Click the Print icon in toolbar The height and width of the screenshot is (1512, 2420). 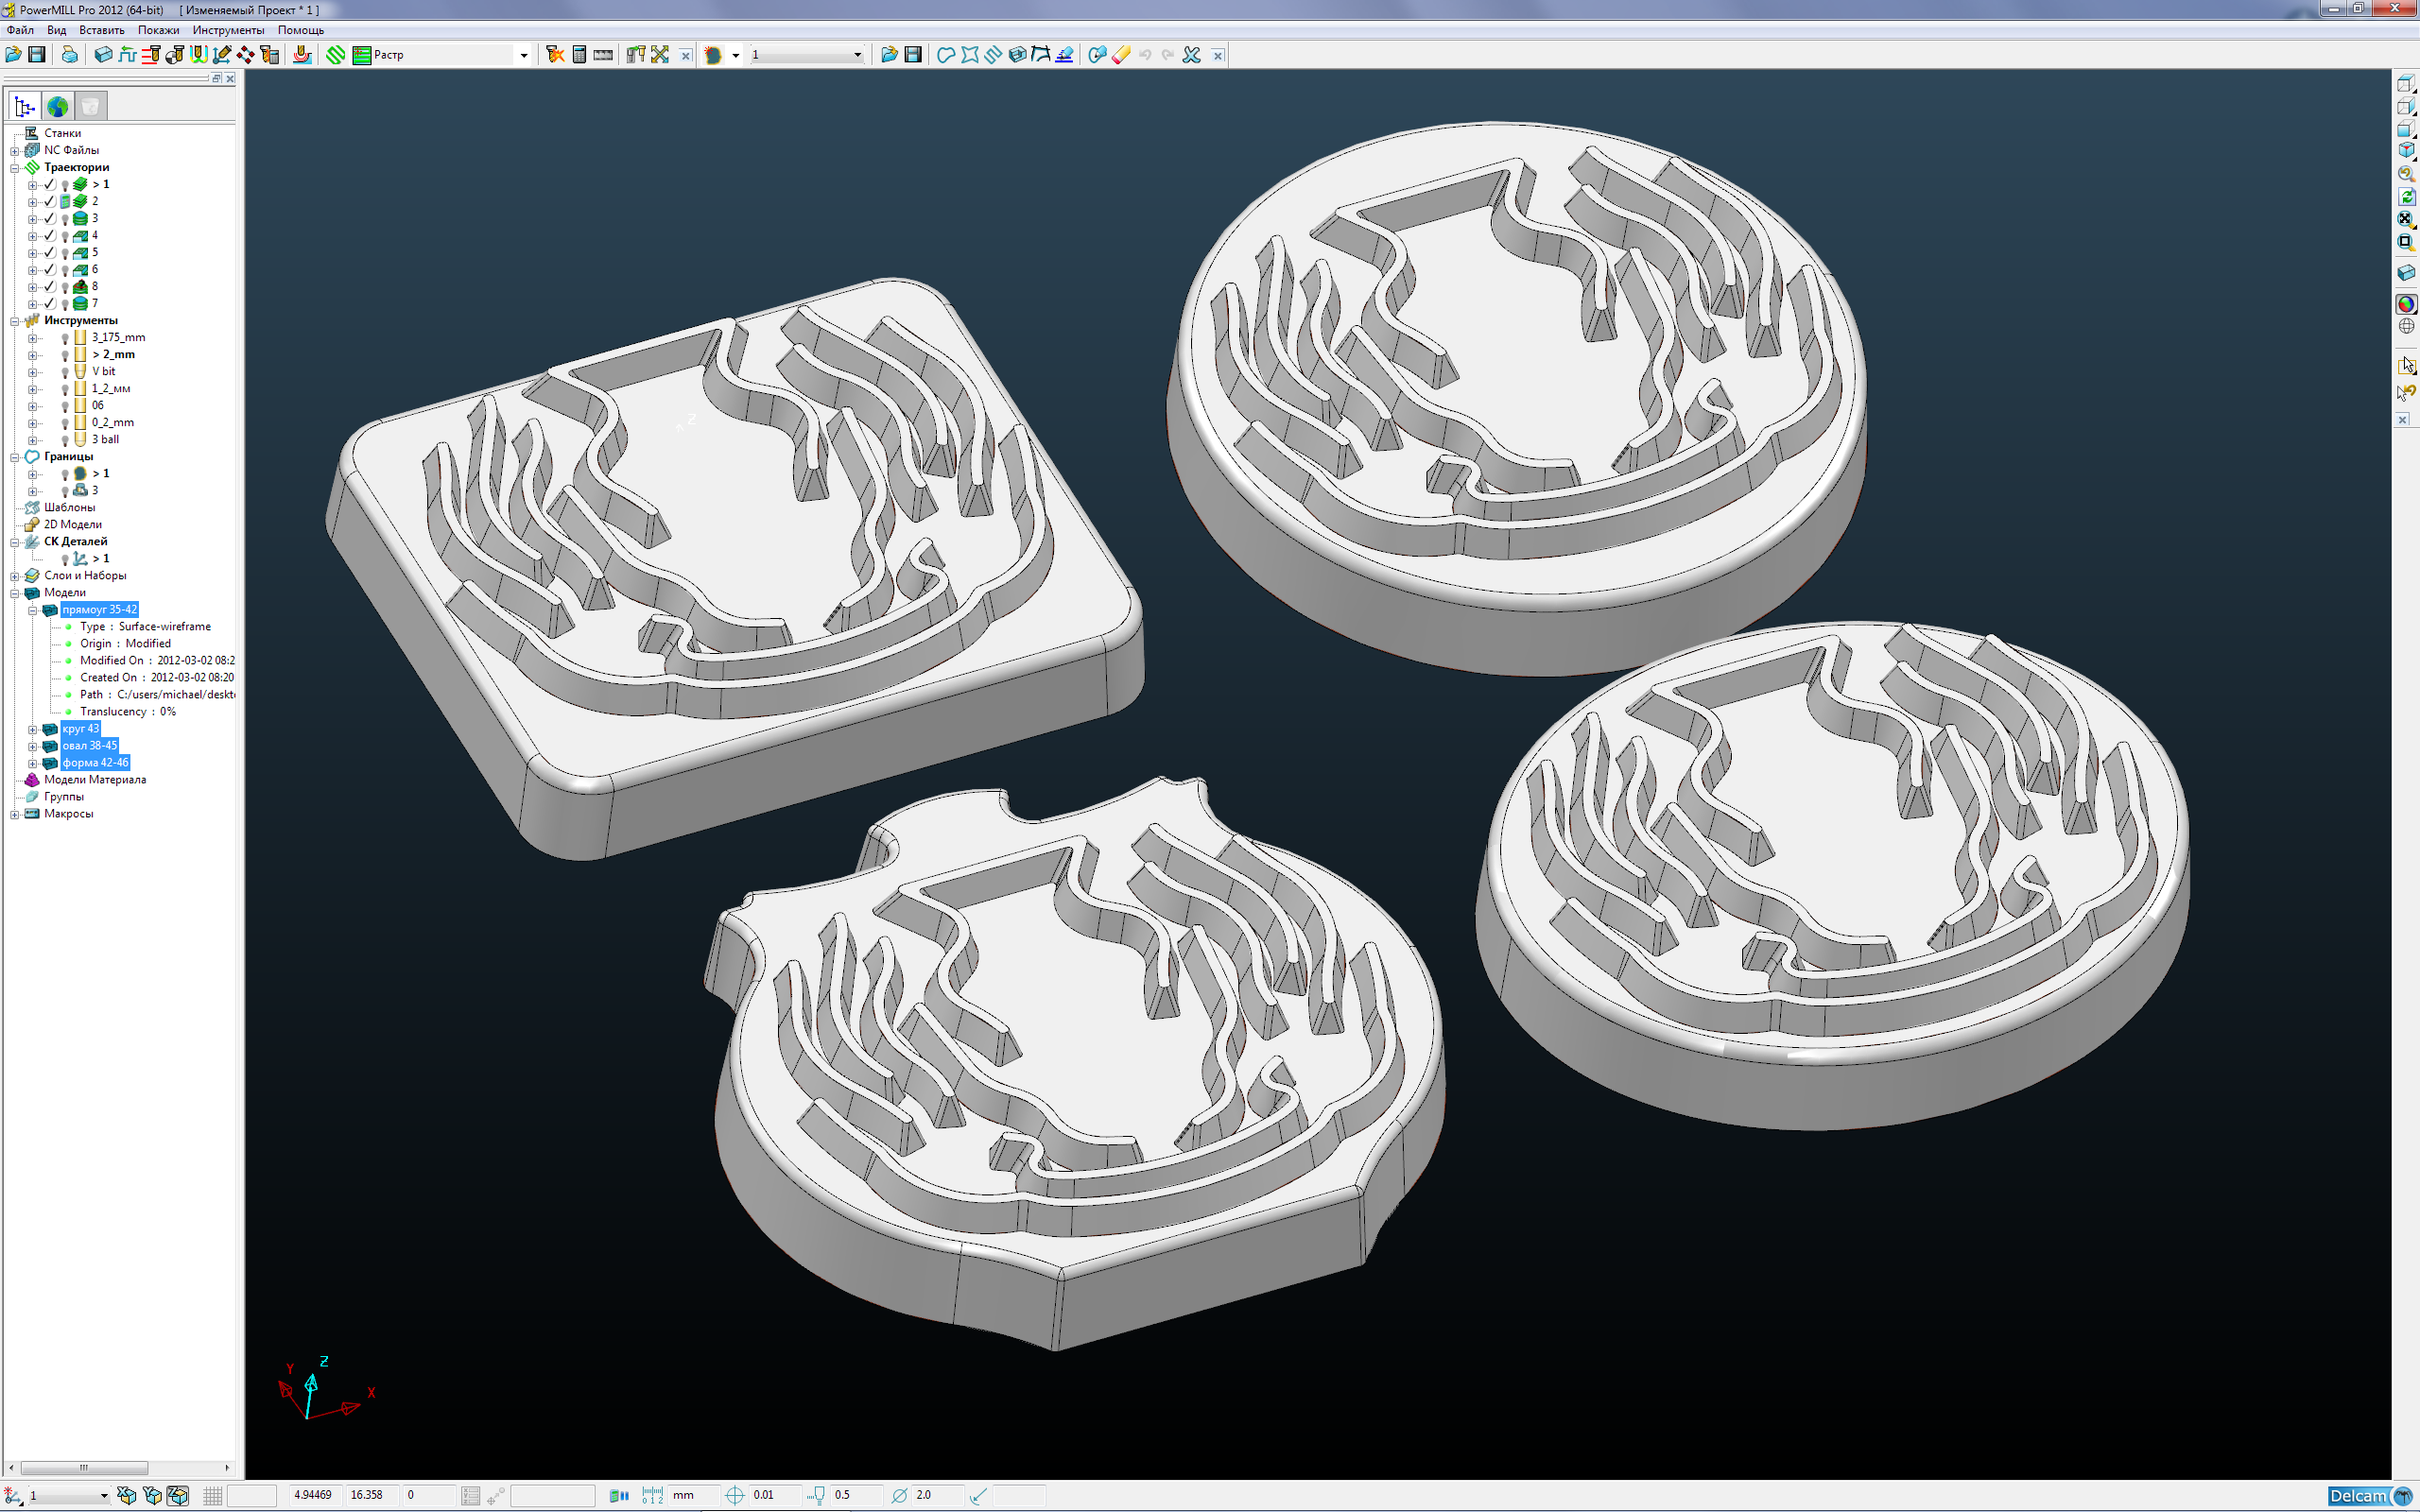[69, 55]
